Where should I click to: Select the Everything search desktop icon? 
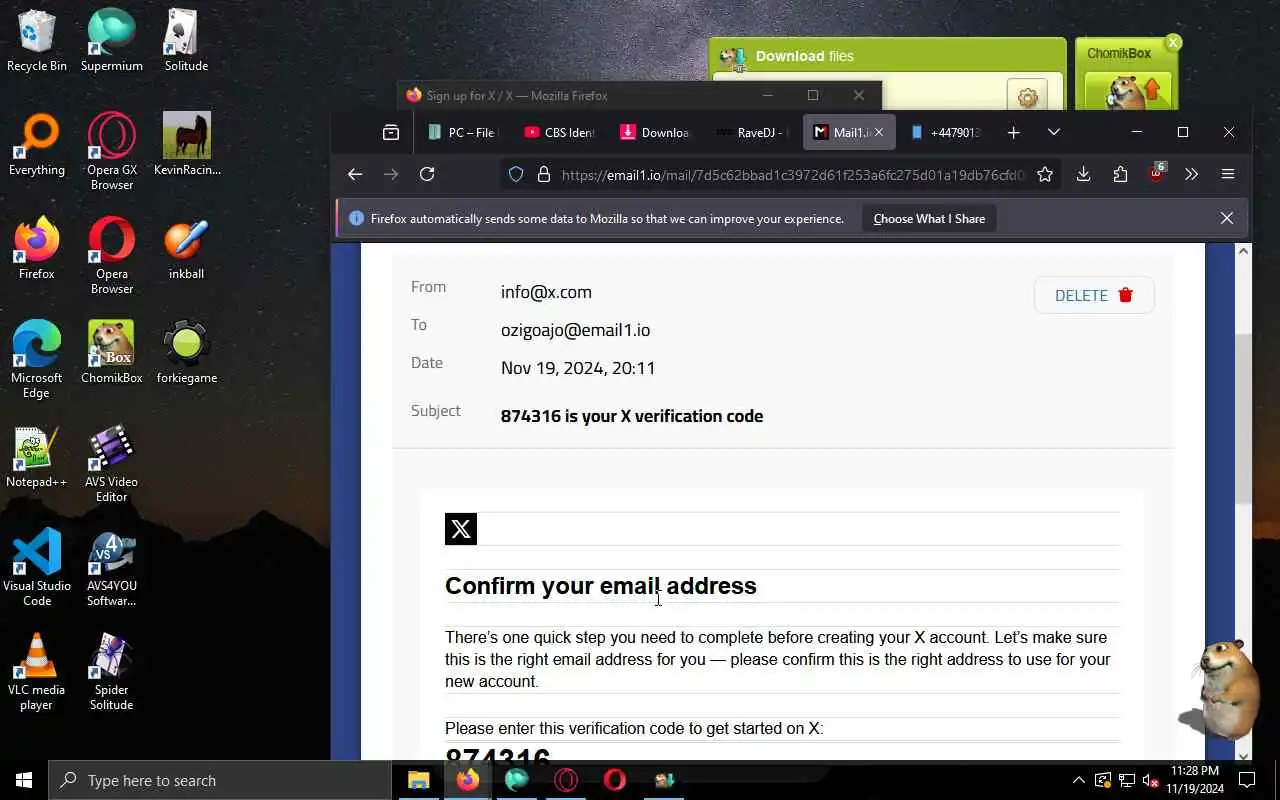tap(37, 146)
